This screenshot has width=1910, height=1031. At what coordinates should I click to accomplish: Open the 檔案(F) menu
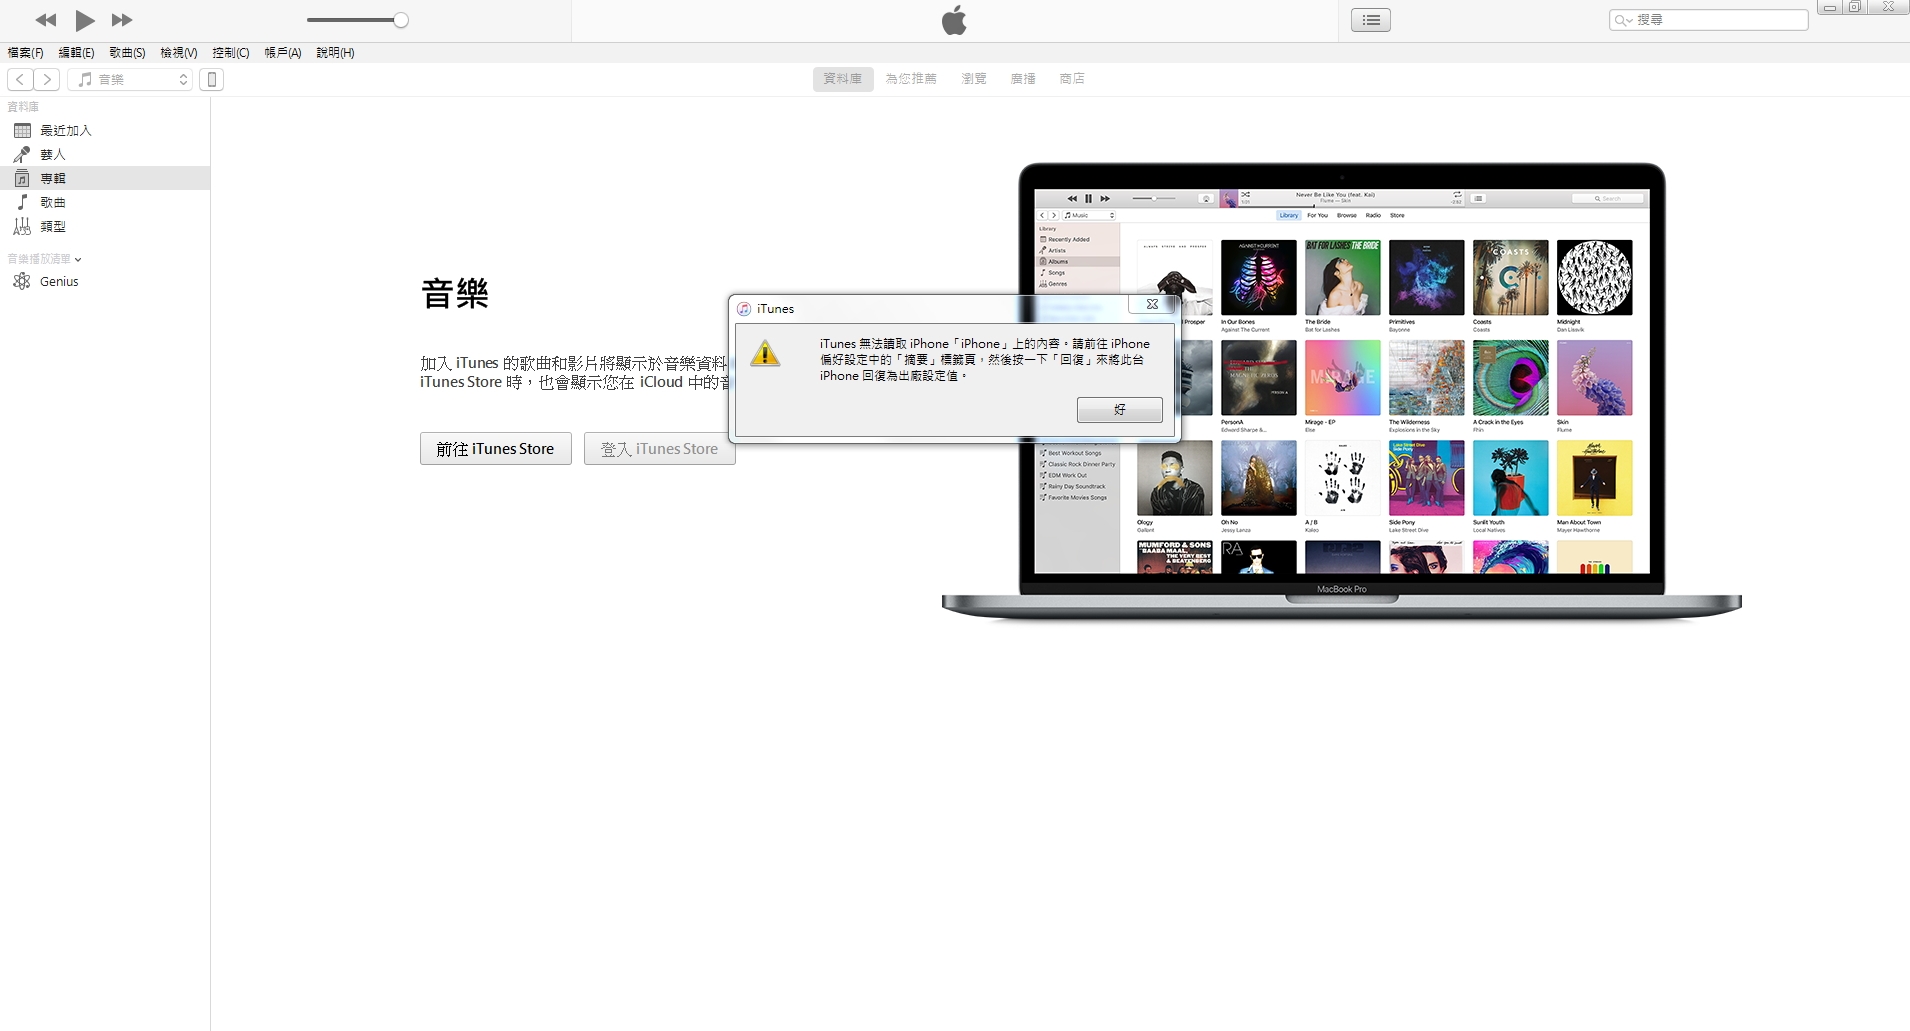[26, 53]
